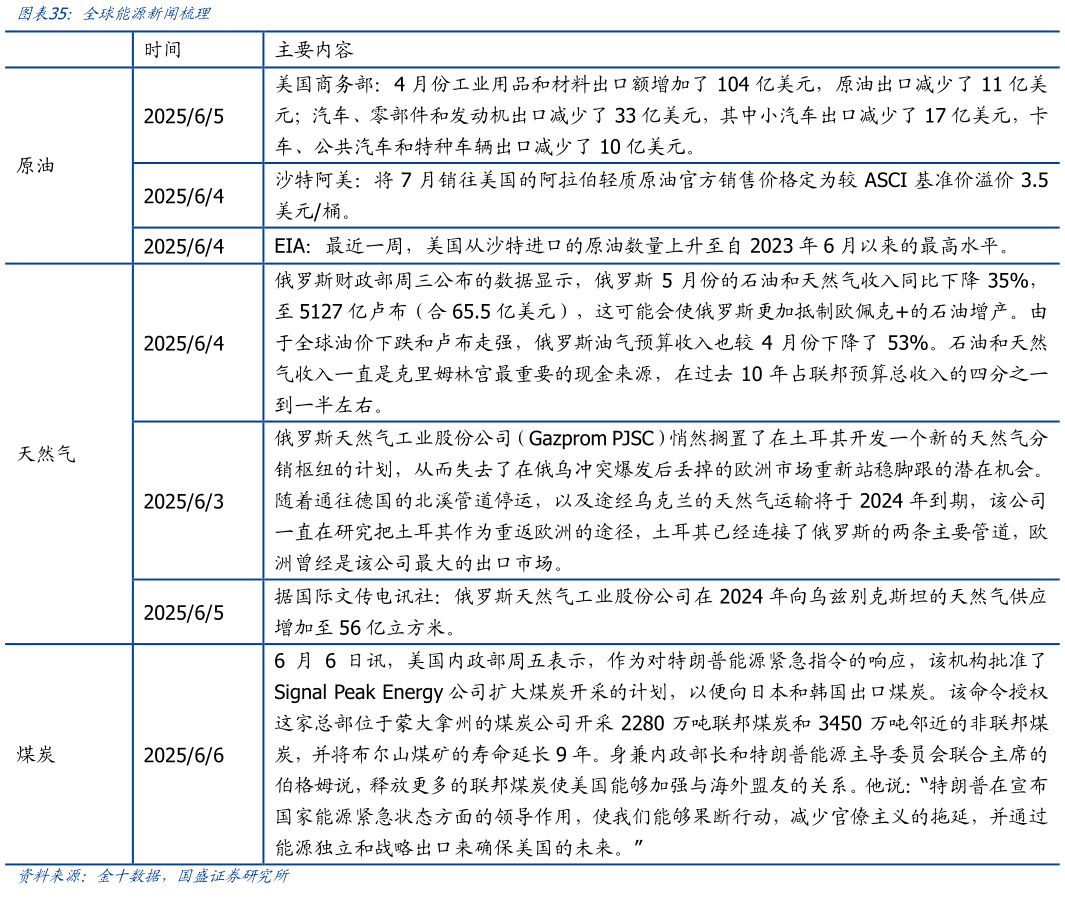Screen dimensions: 1065x900
Task: Select the "主要内容" column header
Action: coord(315,49)
